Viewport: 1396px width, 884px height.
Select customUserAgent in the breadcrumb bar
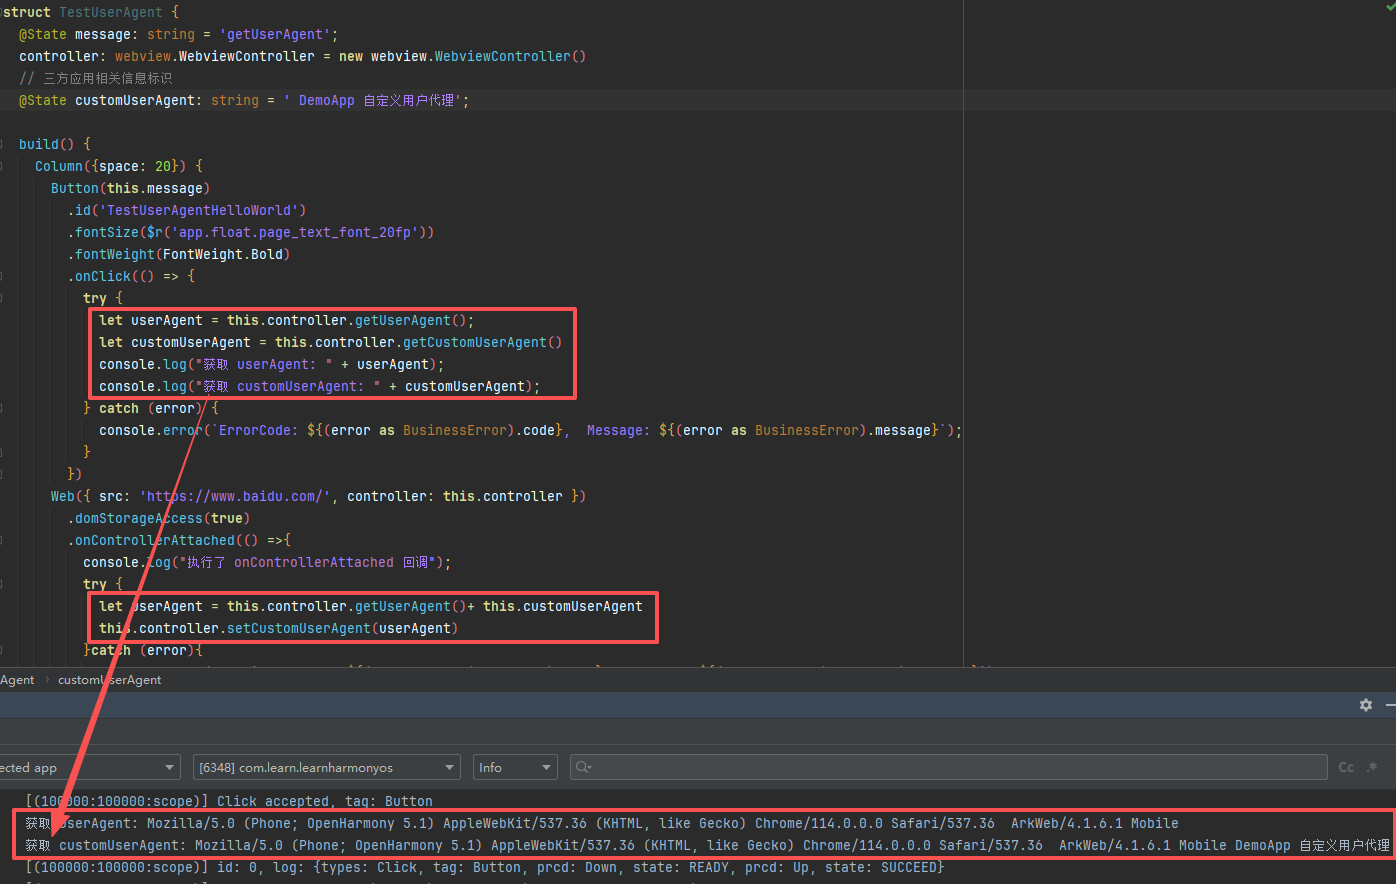(x=109, y=680)
